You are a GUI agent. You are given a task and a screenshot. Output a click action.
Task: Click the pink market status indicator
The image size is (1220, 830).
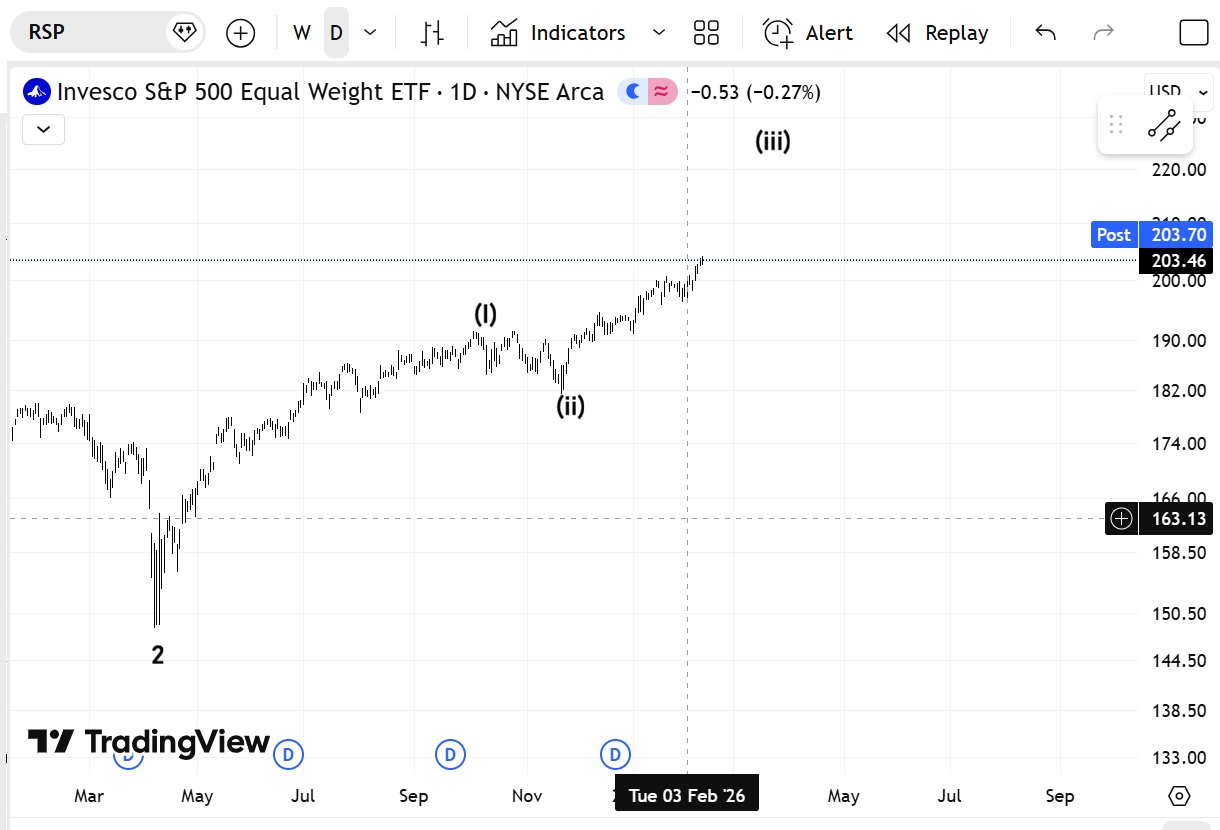point(661,92)
